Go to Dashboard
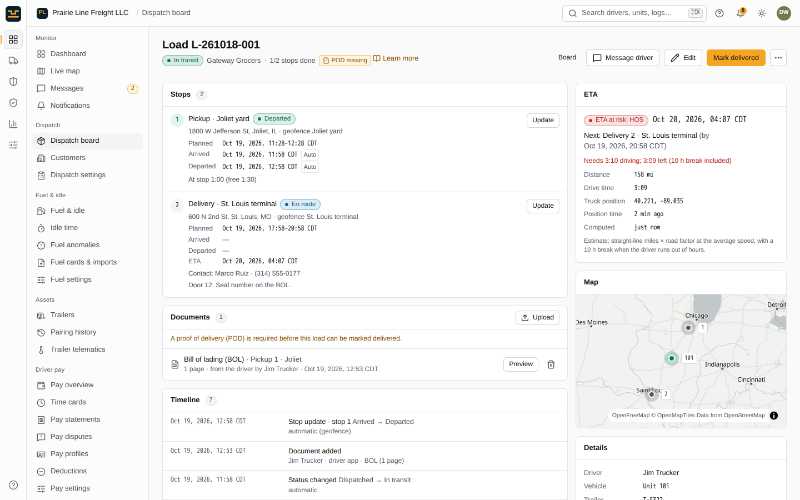 pos(87,54)
